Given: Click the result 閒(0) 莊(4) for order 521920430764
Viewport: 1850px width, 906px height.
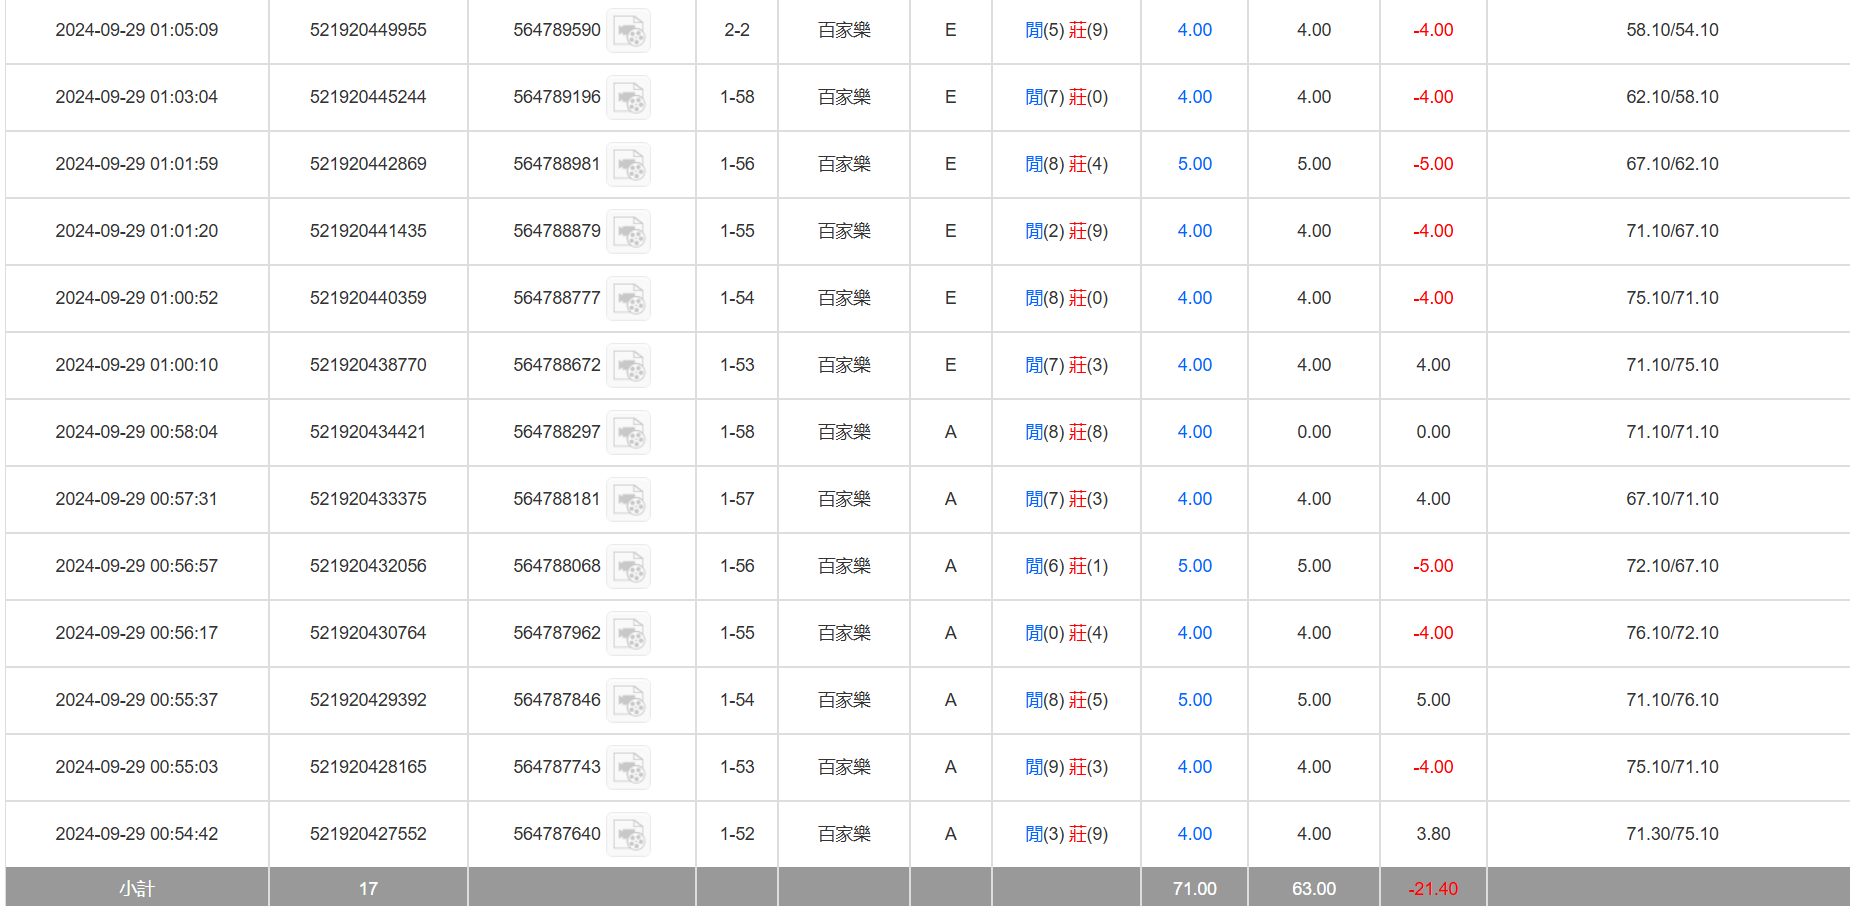Looking at the screenshot, I should [1066, 633].
